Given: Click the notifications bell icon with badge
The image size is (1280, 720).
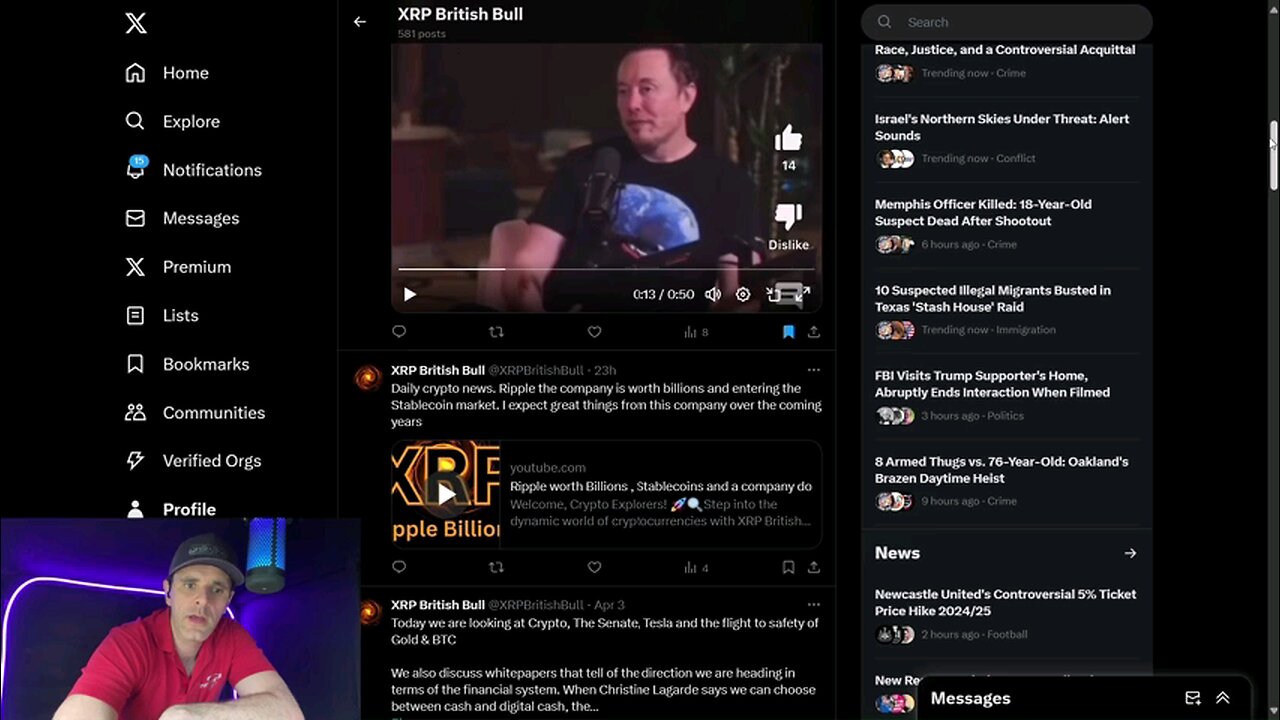Looking at the screenshot, I should (136, 168).
